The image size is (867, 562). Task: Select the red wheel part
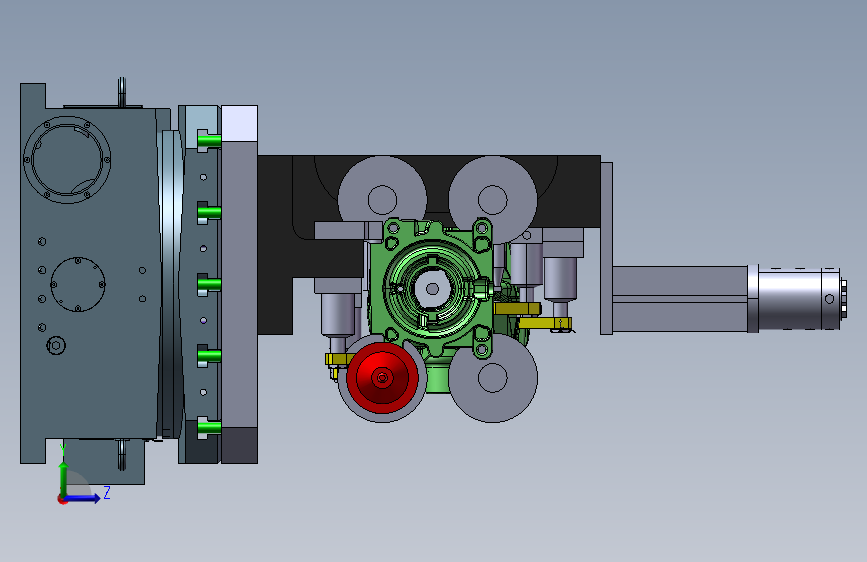382,377
